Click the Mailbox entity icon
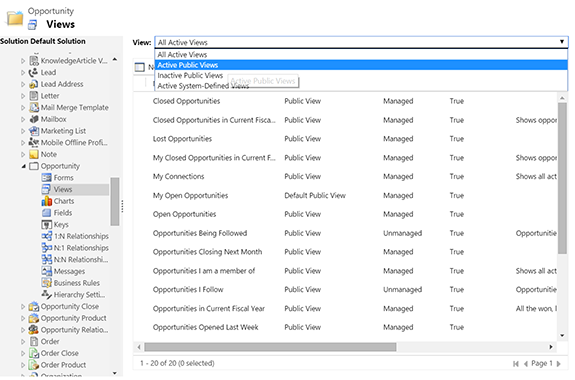575x380 pixels. pos(34,119)
